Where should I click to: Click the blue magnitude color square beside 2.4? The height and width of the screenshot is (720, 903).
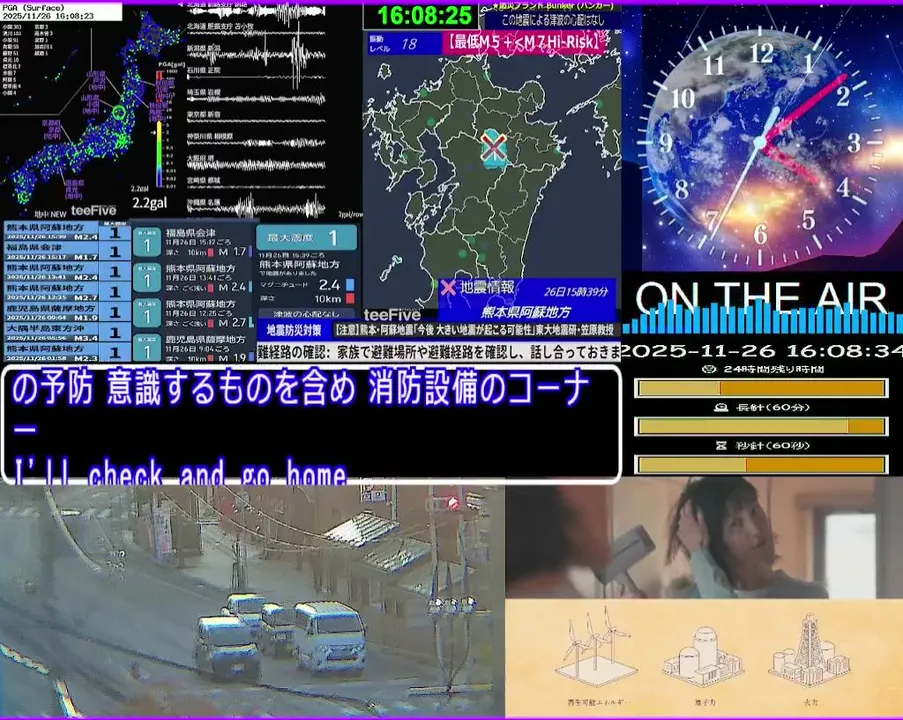pyautogui.click(x=350, y=285)
